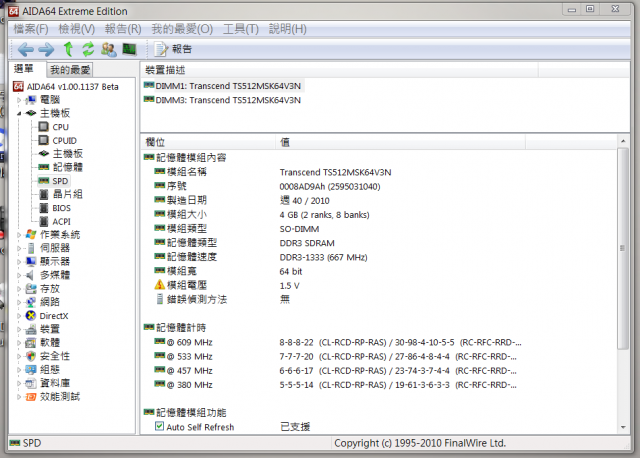Click the 裝置 devices icon
Viewport: 640px width, 458px height.
pyautogui.click(x=31, y=329)
